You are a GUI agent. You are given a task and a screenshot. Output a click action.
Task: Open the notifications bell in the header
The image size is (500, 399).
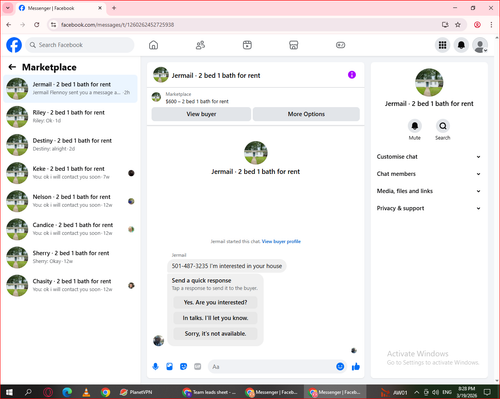[x=461, y=45]
